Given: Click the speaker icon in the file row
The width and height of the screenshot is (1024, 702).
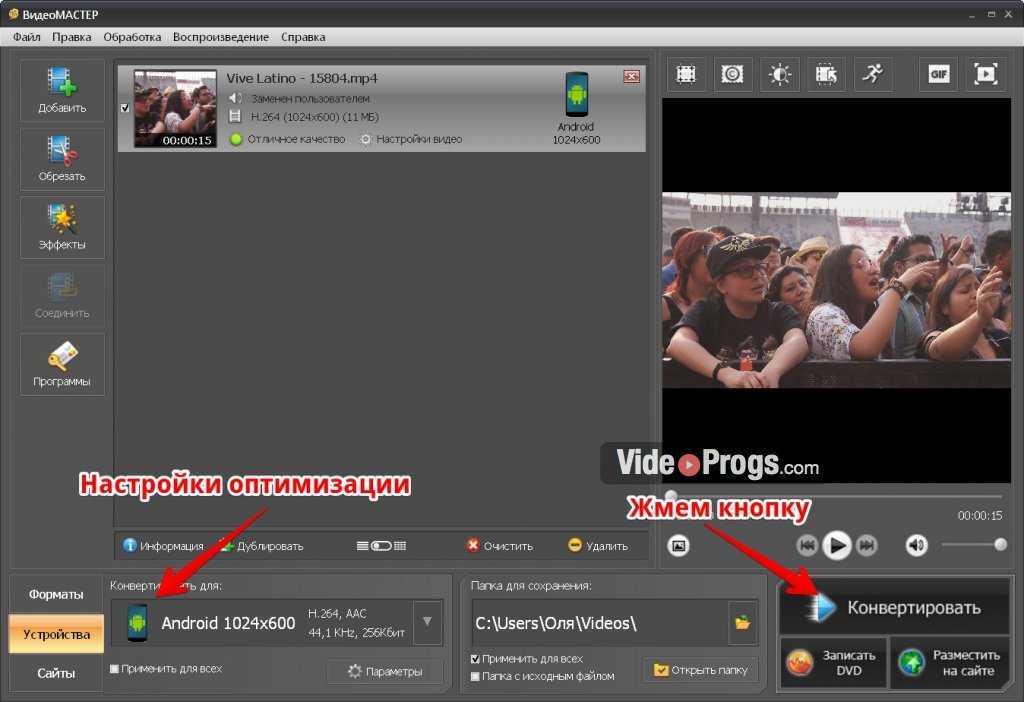Looking at the screenshot, I should (x=235, y=98).
